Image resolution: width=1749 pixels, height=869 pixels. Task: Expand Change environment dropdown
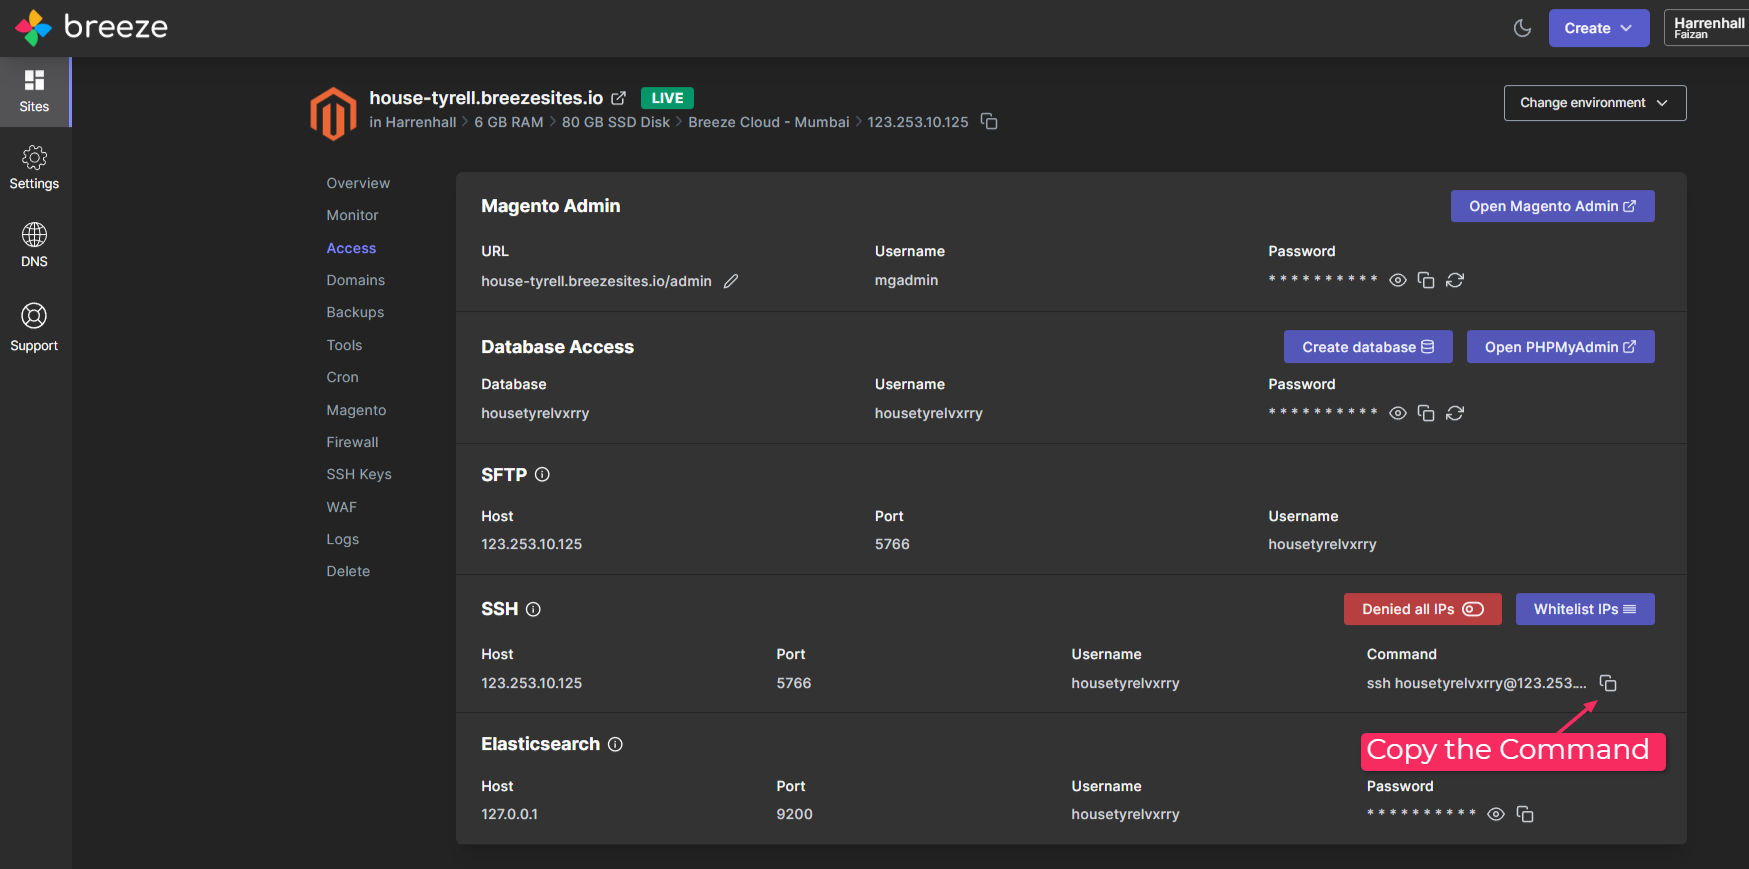[x=1594, y=103]
